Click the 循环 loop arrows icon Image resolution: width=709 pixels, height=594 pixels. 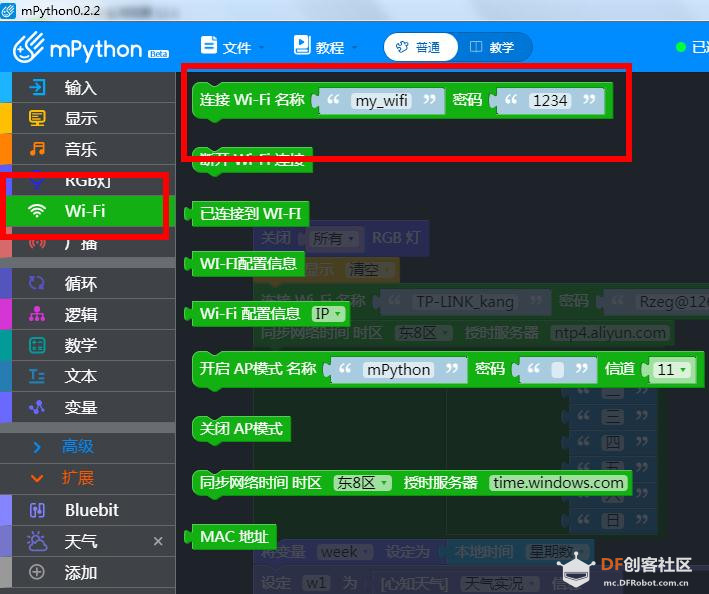[x=37, y=283]
